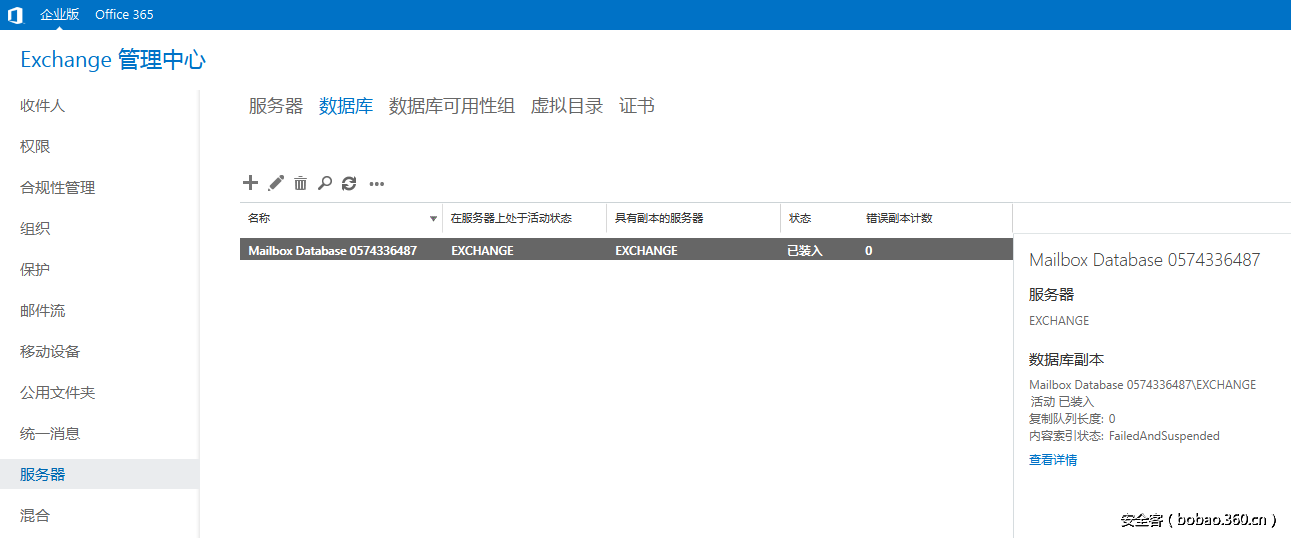
Task: Click the Office logo icon in header
Action: click(15, 15)
